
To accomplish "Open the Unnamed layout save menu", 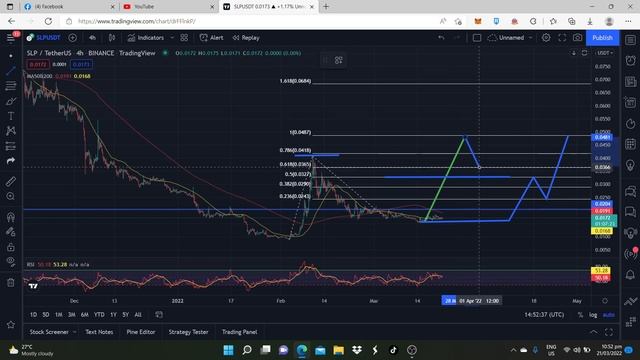I will pyautogui.click(x=506, y=38).
